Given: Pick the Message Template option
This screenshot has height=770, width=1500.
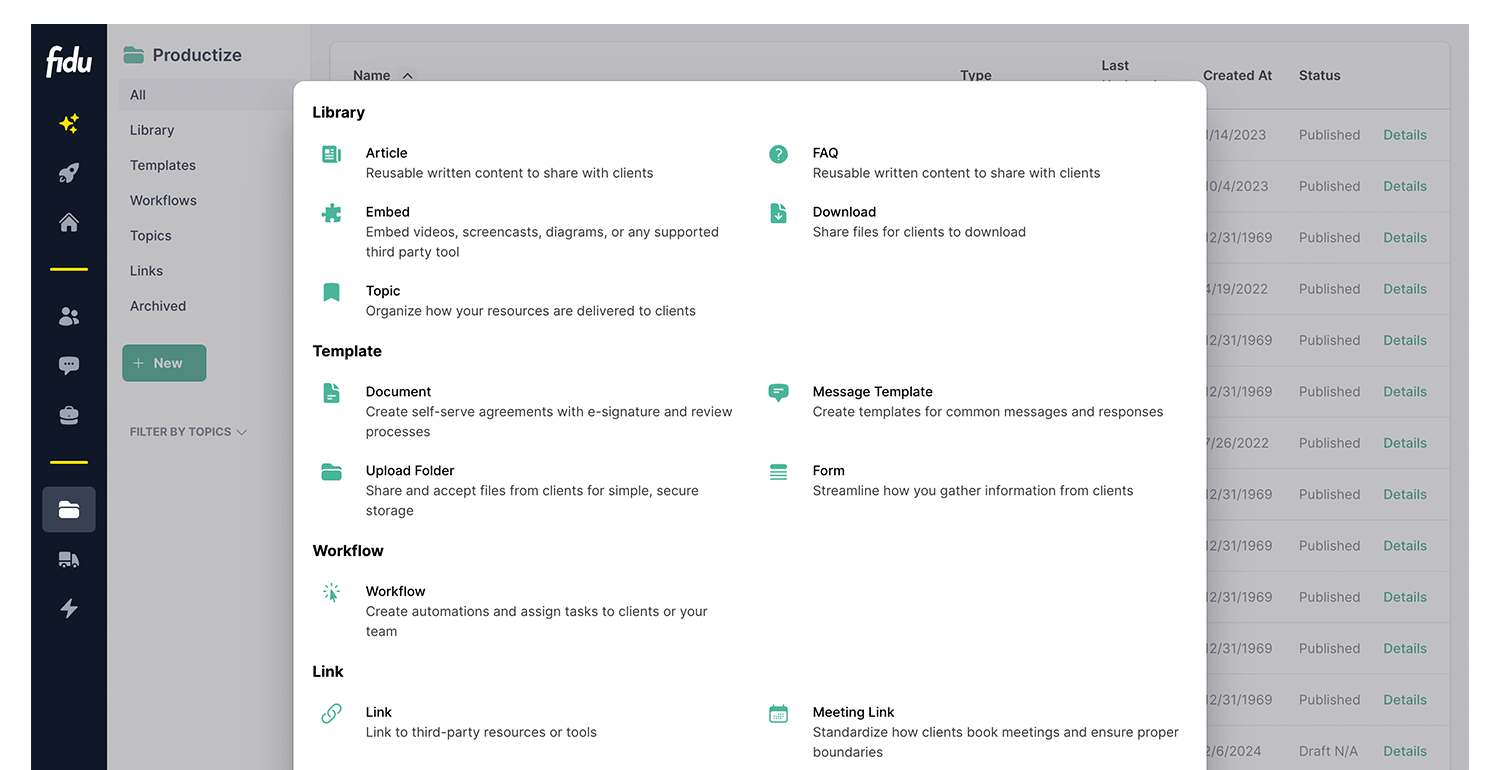Looking at the screenshot, I should coord(872,392).
